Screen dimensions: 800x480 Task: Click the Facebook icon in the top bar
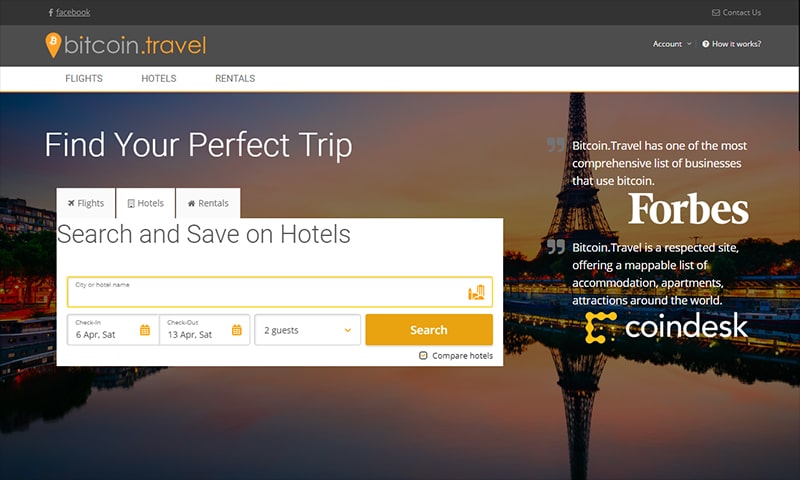pyautogui.click(x=51, y=12)
